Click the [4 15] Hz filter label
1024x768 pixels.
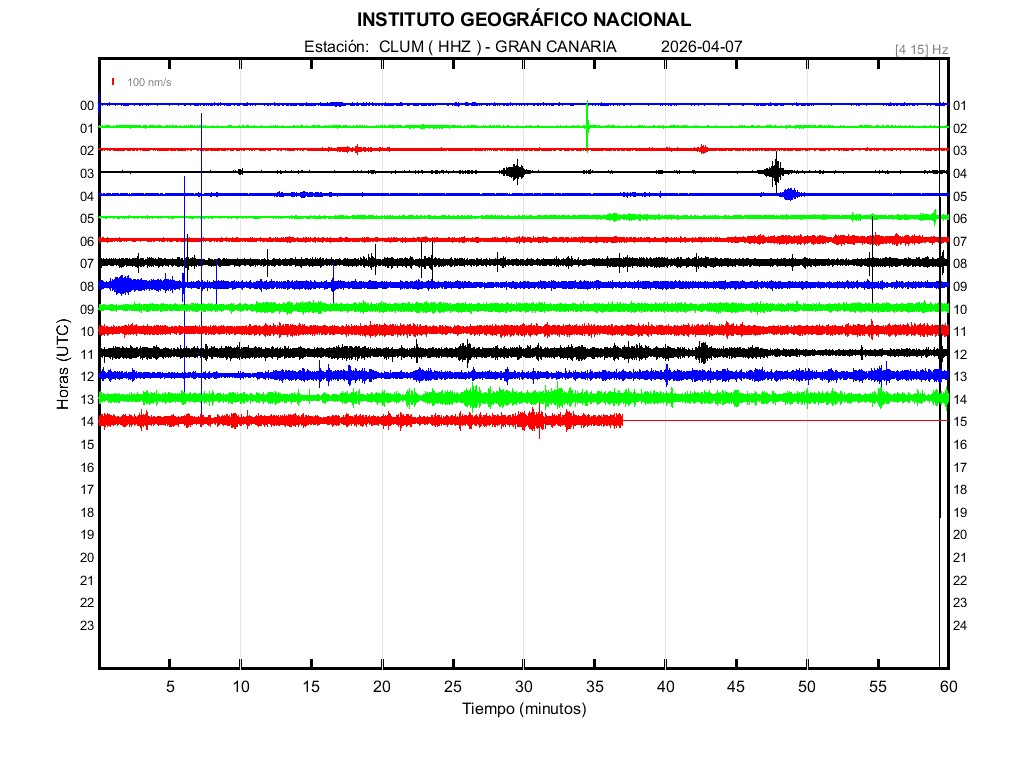click(921, 49)
